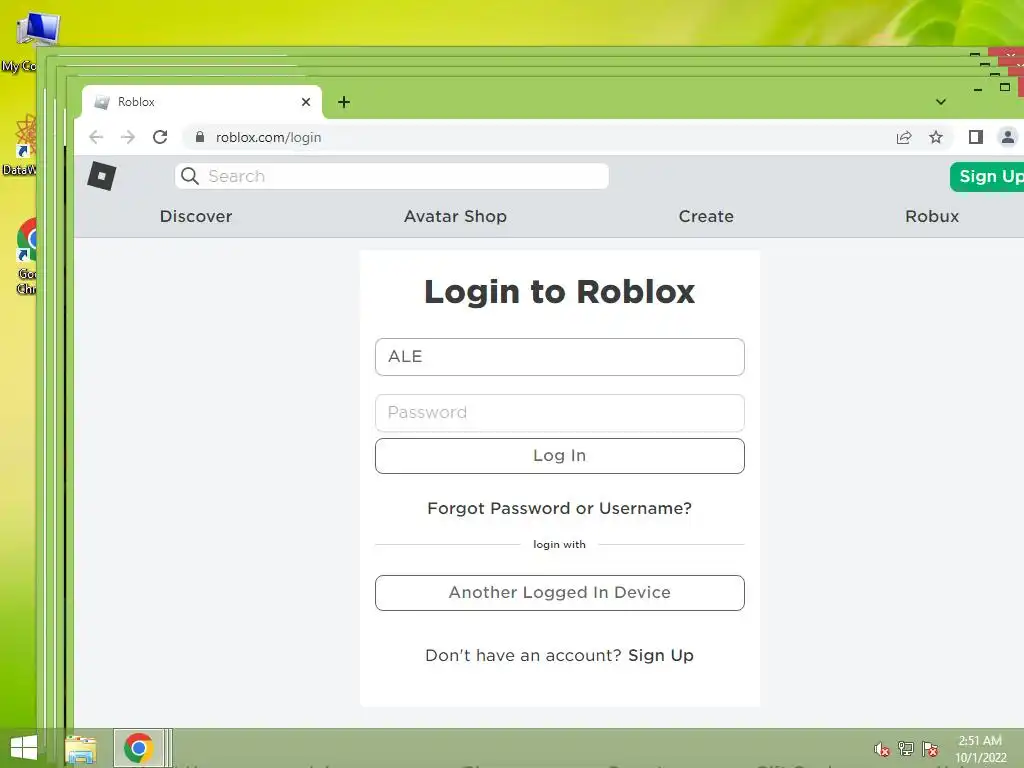This screenshot has height=768, width=1024.
Task: Select the Roblox browser tab
Action: pyautogui.click(x=202, y=102)
